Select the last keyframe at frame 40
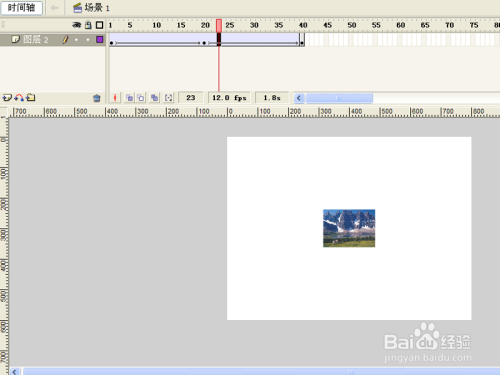Image resolution: width=500 pixels, height=375 pixels. click(302, 43)
